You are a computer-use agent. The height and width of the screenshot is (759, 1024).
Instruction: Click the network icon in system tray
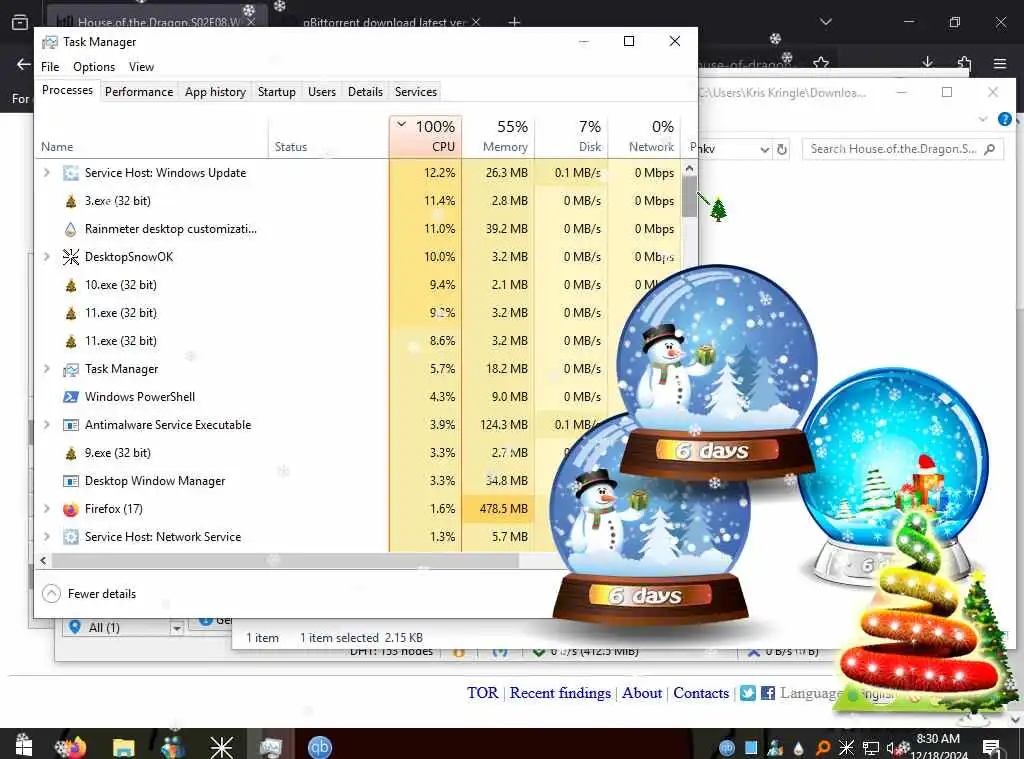(871, 748)
